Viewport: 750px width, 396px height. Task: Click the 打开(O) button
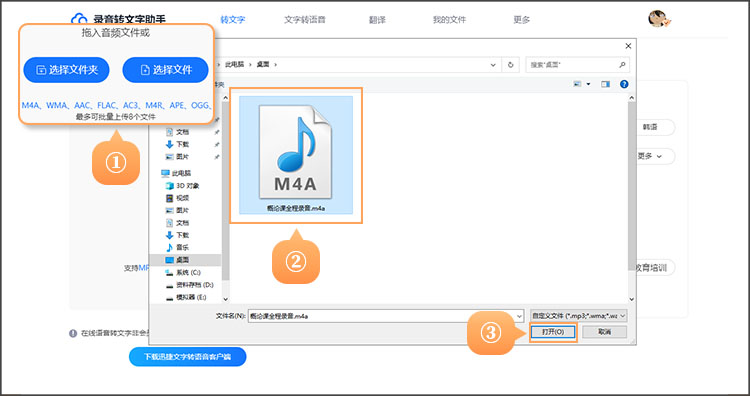click(x=553, y=332)
